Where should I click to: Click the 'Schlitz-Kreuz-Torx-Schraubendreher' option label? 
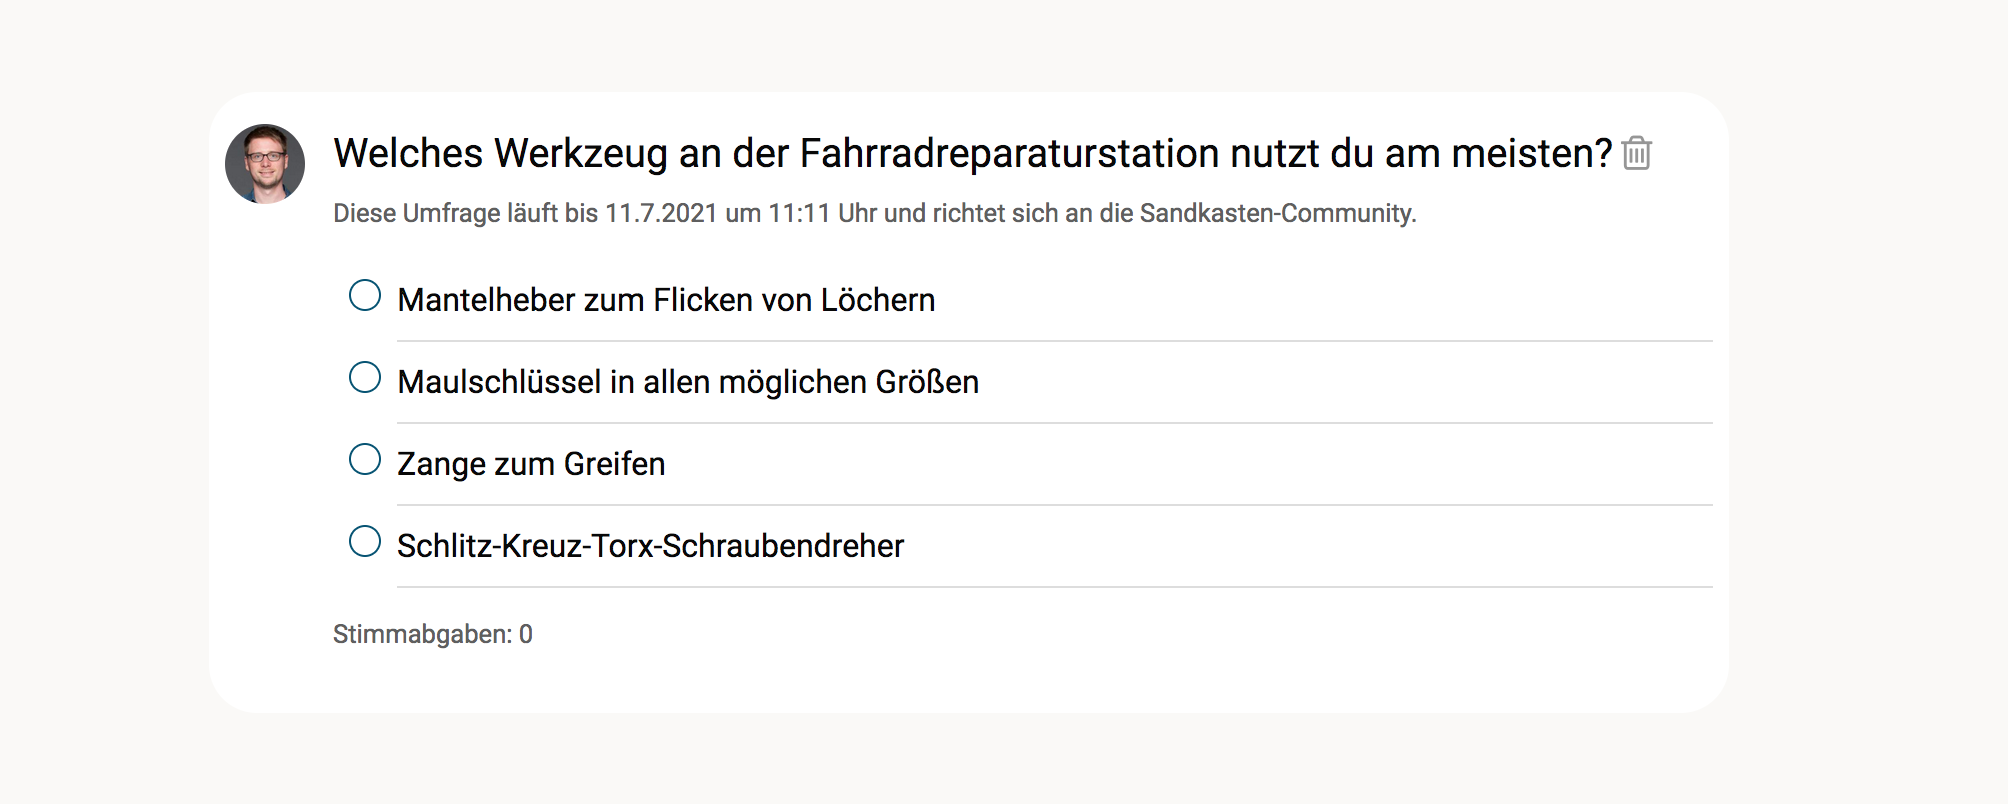650,546
